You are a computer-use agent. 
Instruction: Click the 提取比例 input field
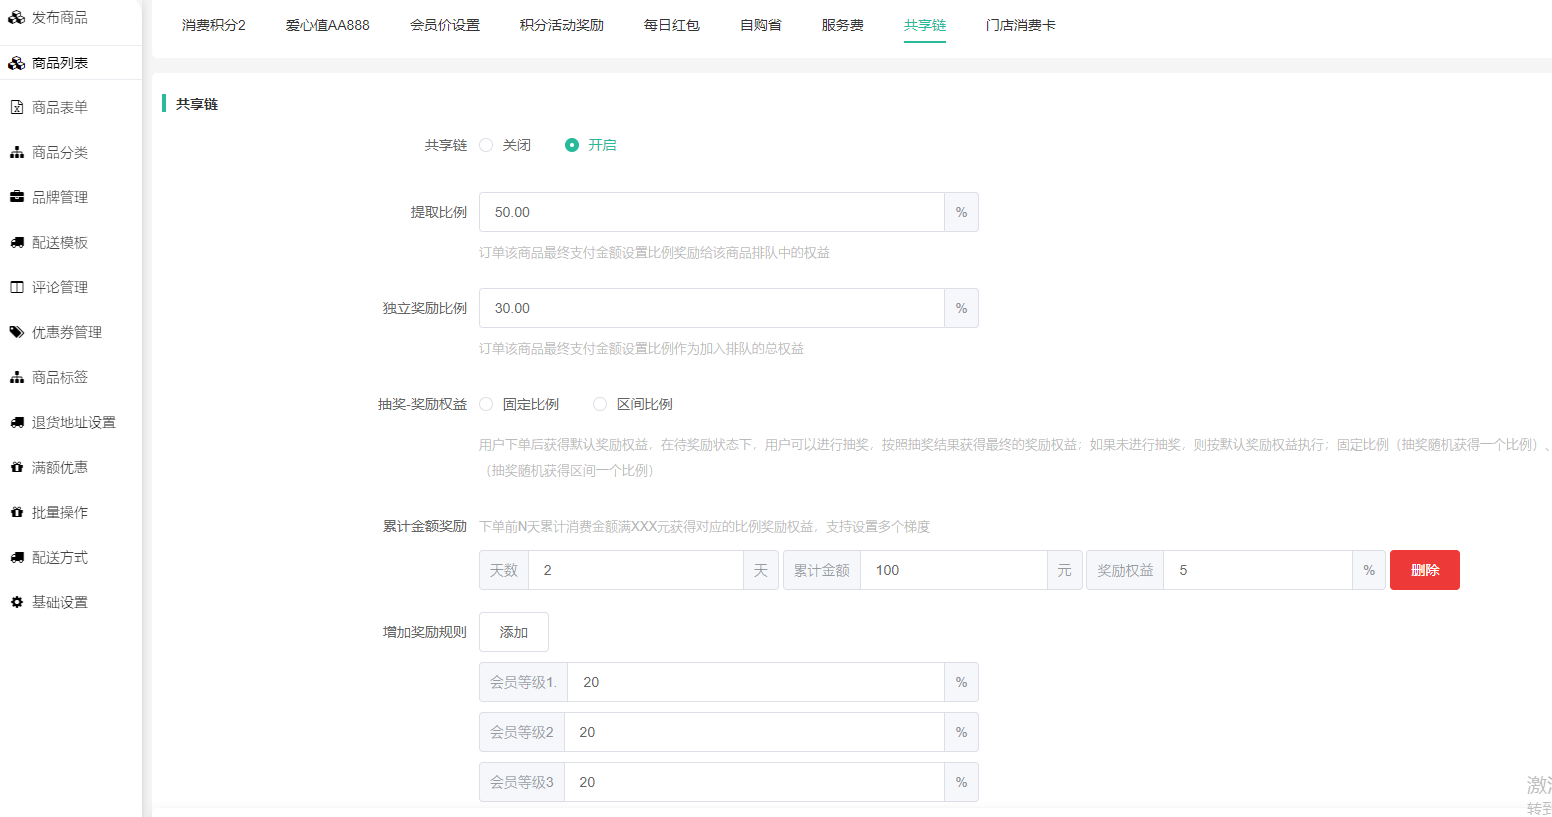point(711,212)
